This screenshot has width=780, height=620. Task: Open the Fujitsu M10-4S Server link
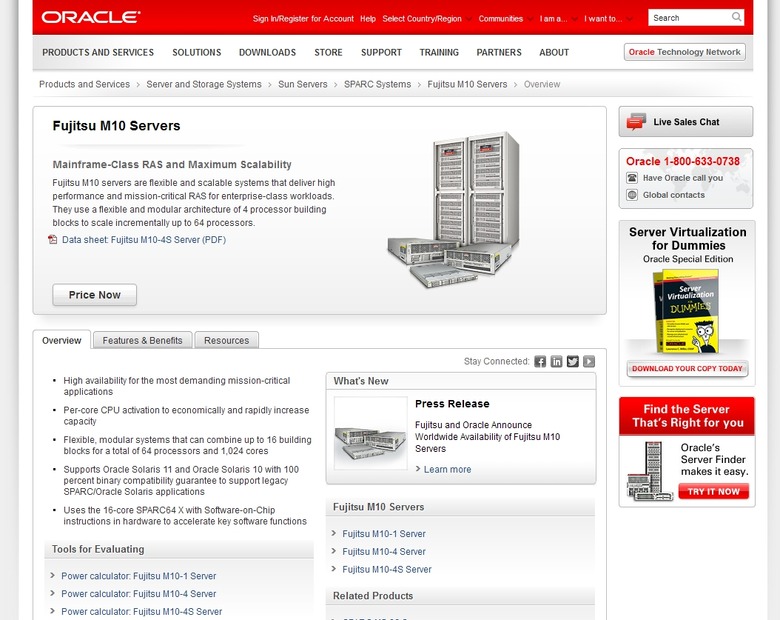(387, 569)
